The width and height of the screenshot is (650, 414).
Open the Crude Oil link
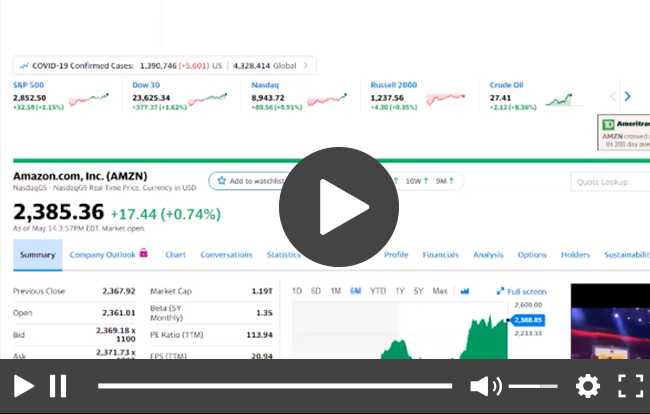point(506,85)
